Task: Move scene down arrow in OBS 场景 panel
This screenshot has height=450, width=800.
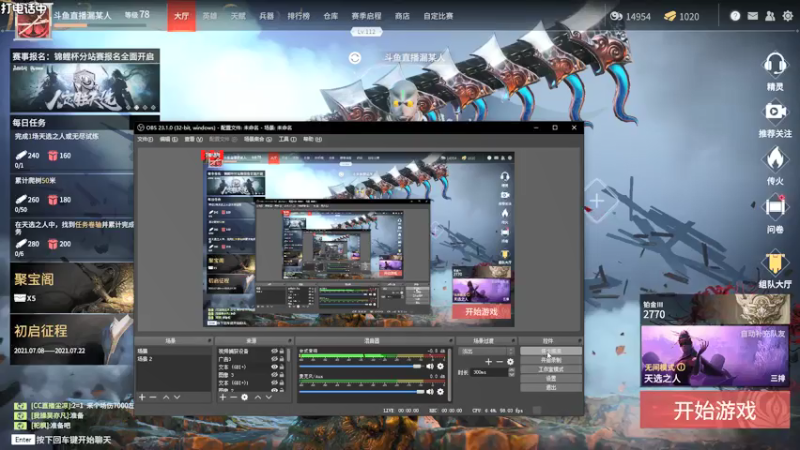Action: click(x=177, y=397)
